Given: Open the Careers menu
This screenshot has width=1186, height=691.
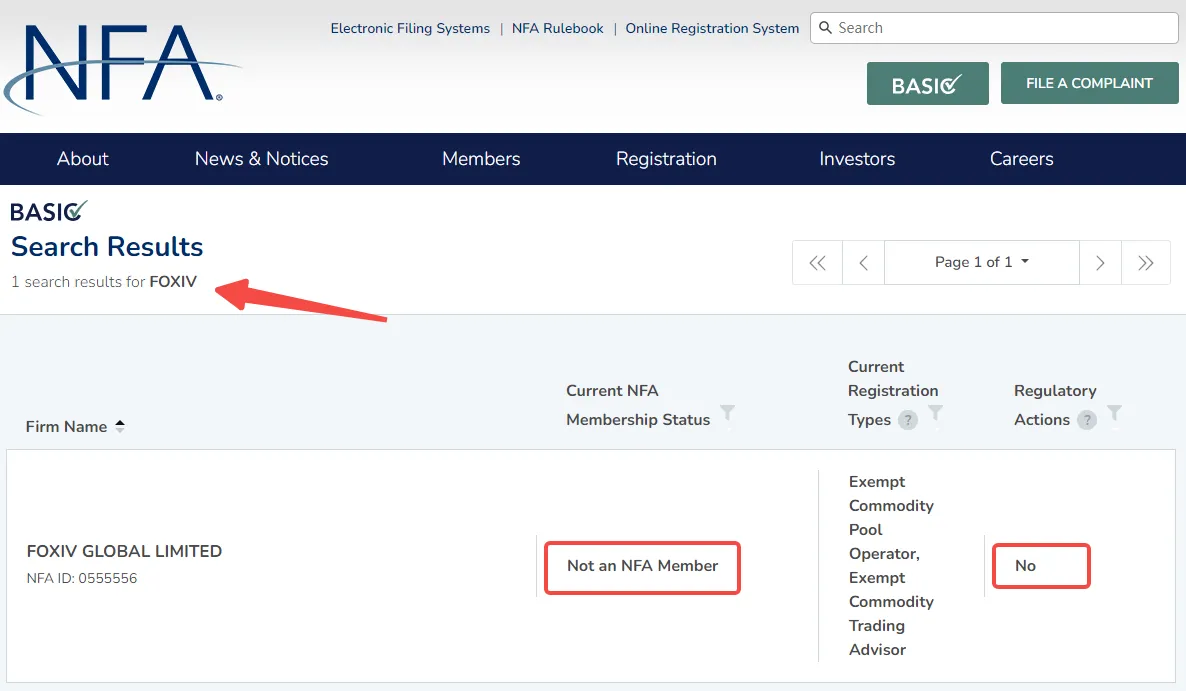Looking at the screenshot, I should (x=1021, y=159).
